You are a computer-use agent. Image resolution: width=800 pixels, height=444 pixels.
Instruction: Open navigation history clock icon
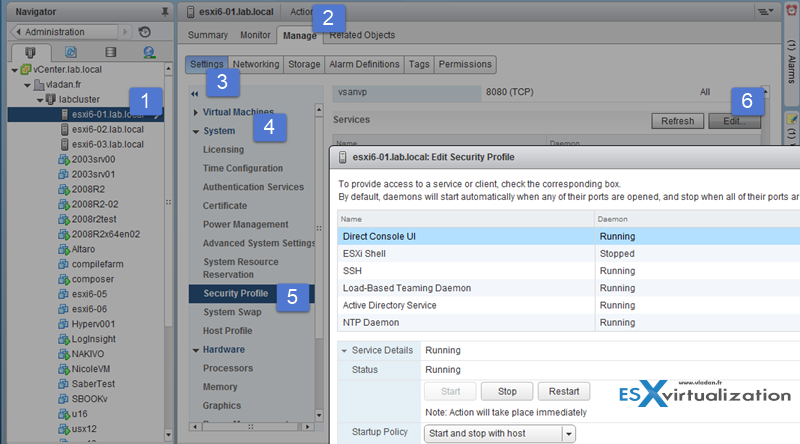(x=145, y=32)
